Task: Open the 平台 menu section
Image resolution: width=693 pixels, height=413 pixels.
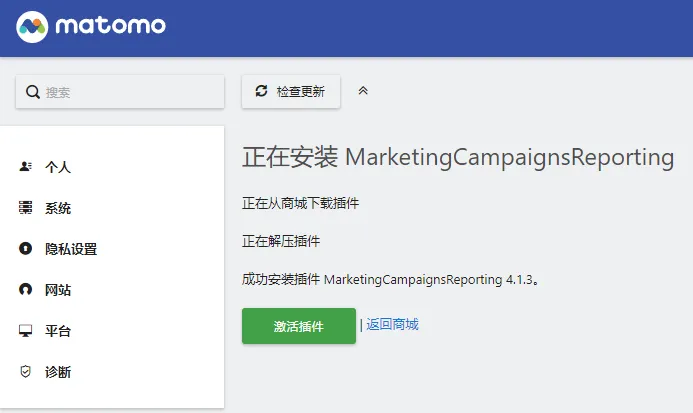Action: (58, 331)
